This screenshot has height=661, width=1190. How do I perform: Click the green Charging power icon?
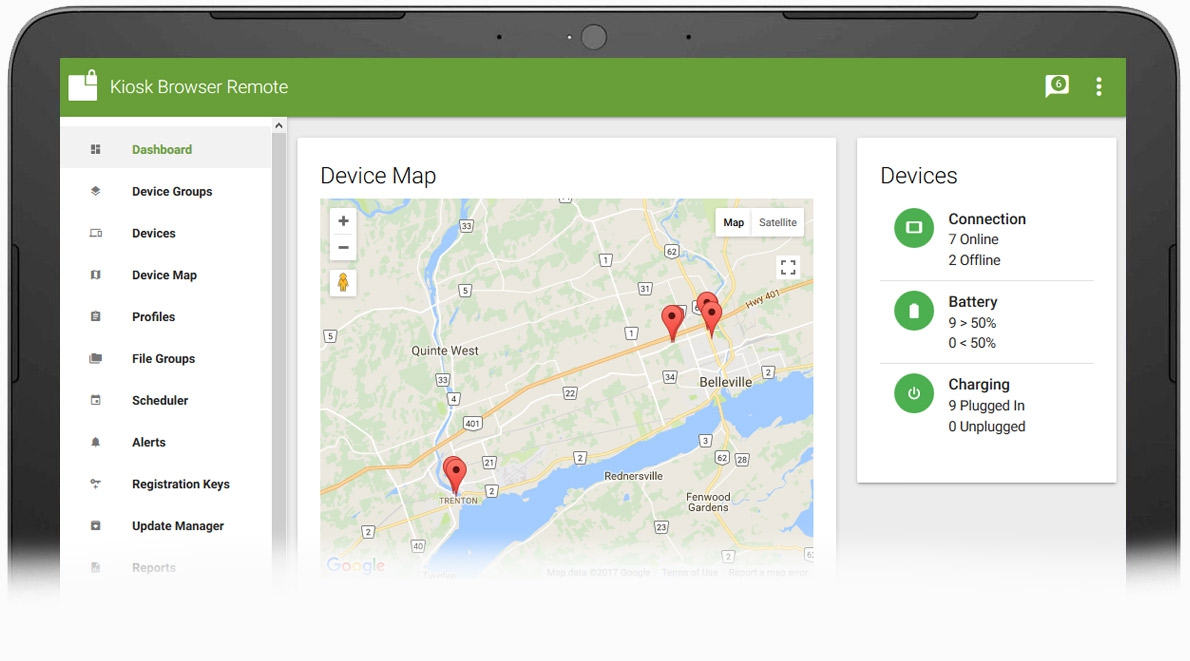pyautogui.click(x=914, y=393)
